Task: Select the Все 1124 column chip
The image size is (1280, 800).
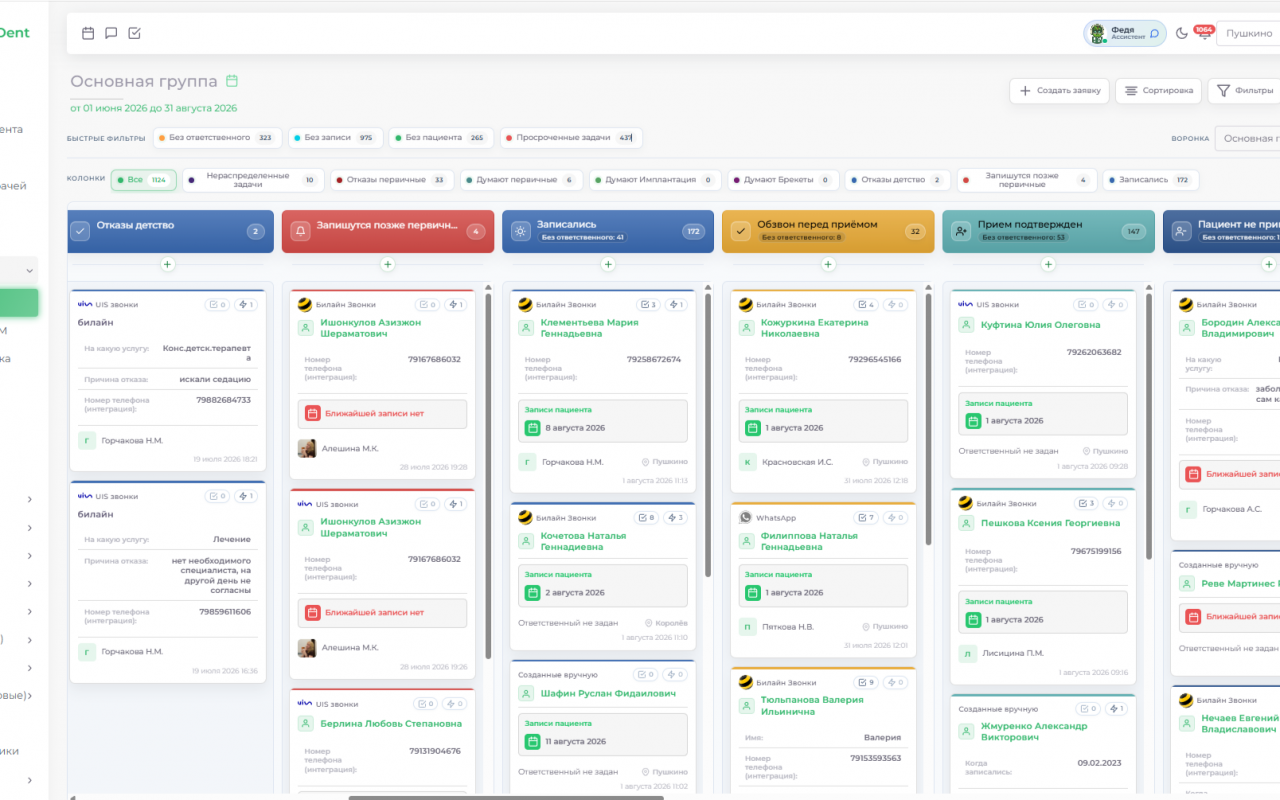Action: (x=144, y=180)
